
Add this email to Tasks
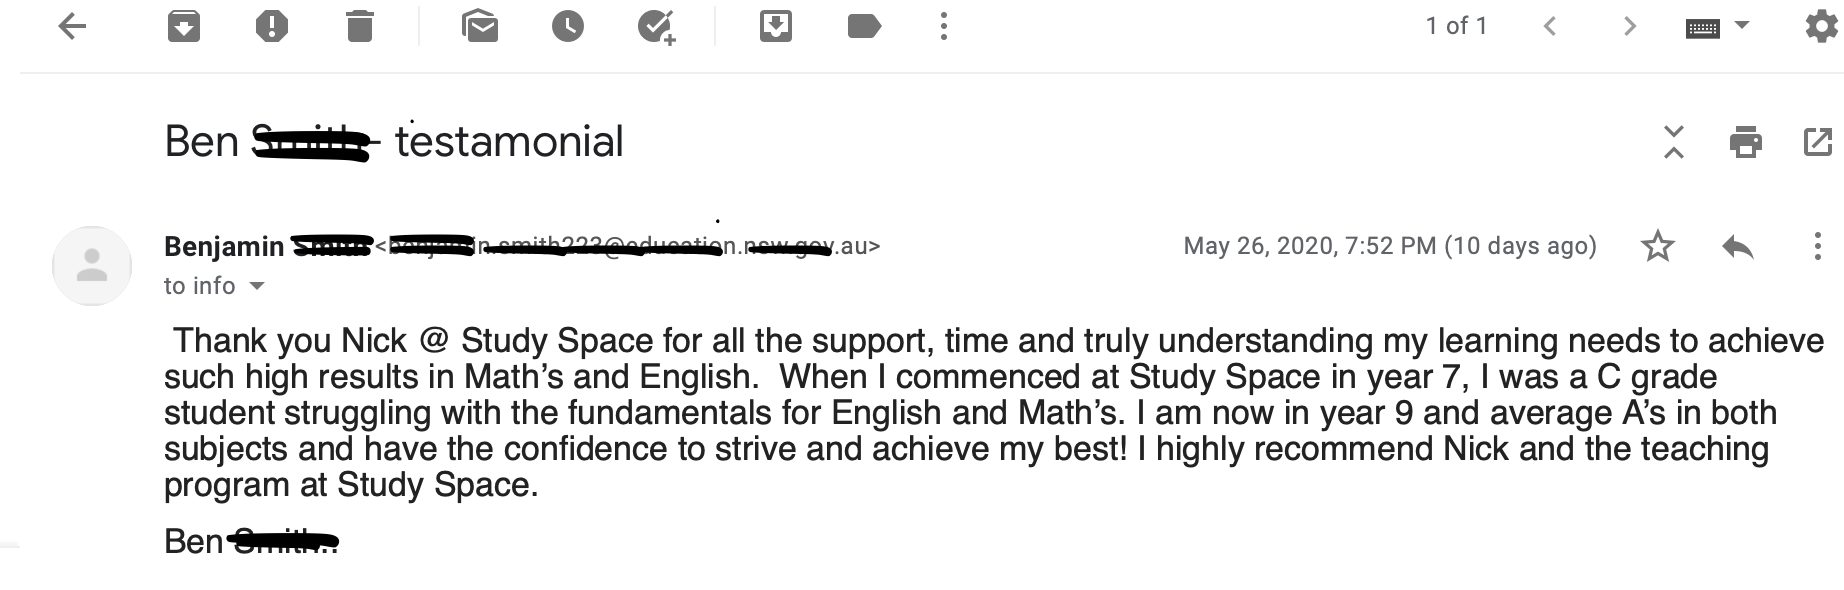click(657, 27)
